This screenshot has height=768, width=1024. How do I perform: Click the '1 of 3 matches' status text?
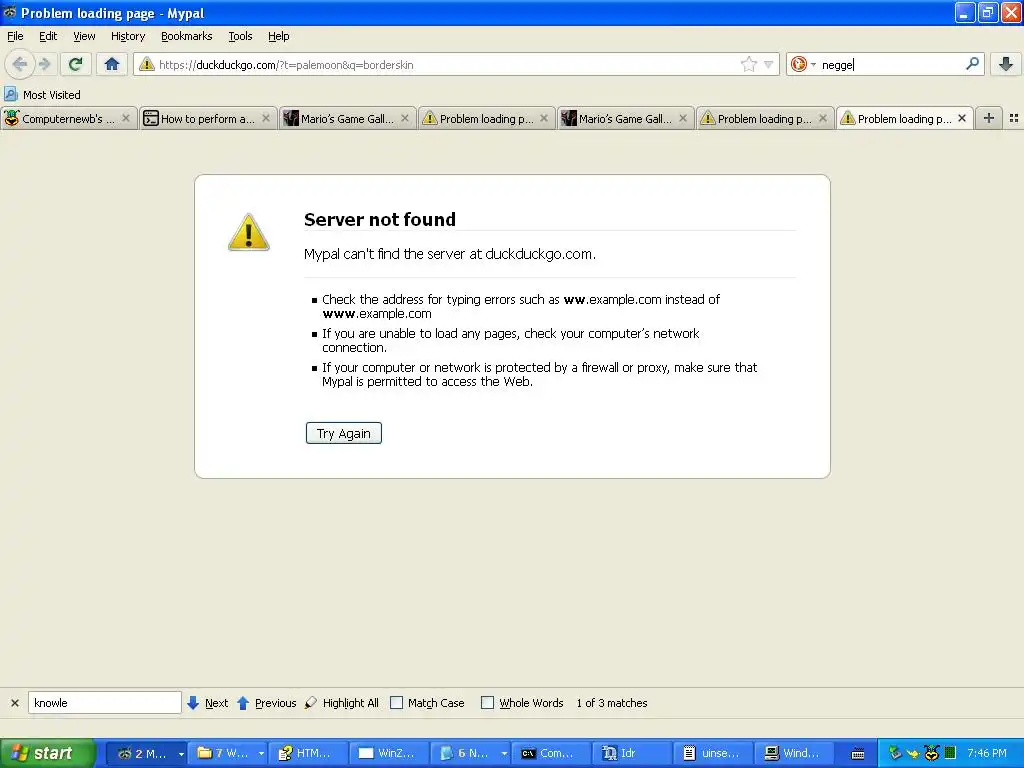[612, 703]
